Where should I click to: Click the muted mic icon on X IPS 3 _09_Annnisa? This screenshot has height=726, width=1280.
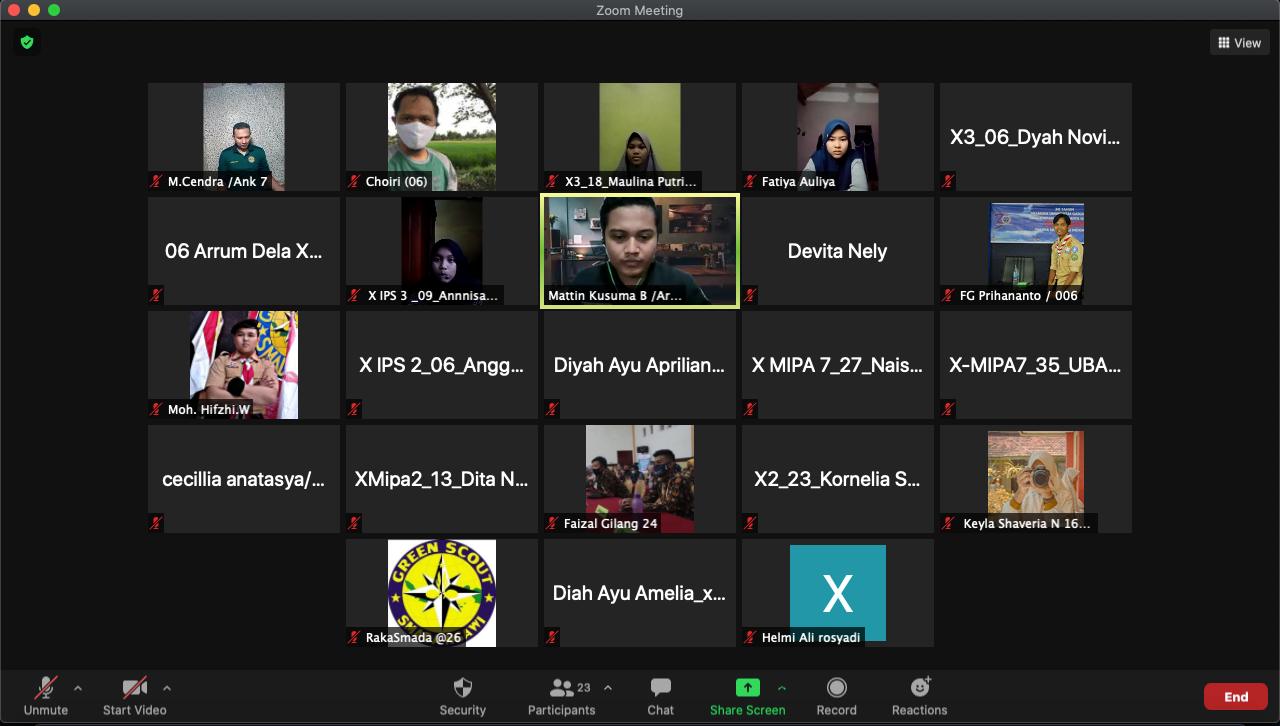[354, 295]
